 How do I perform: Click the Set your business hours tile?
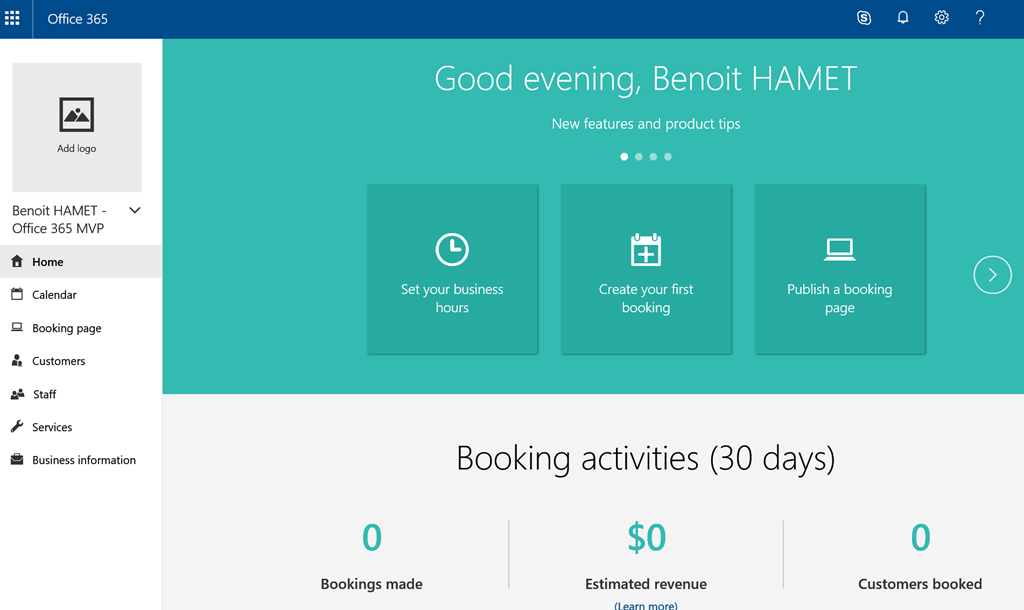[452, 269]
